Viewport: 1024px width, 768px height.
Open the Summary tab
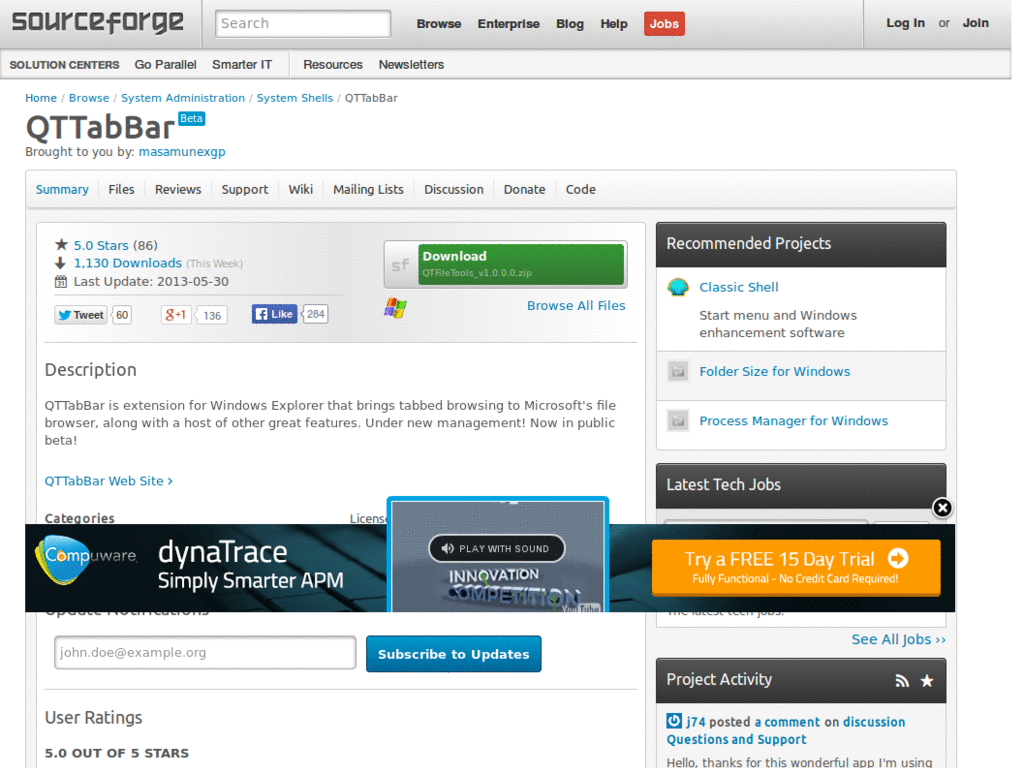pyautogui.click(x=62, y=189)
